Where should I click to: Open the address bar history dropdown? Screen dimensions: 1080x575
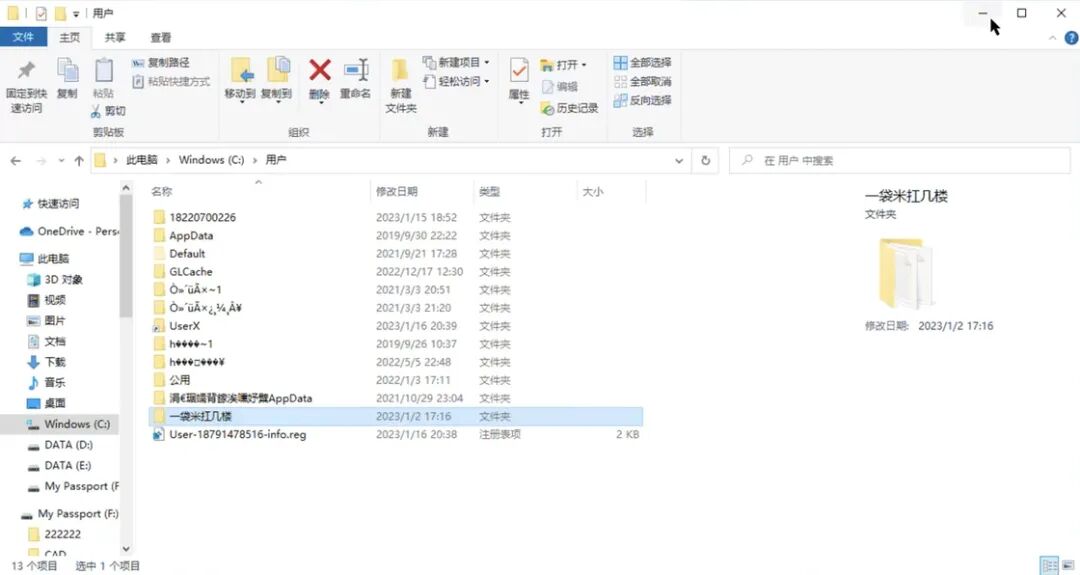pos(679,160)
